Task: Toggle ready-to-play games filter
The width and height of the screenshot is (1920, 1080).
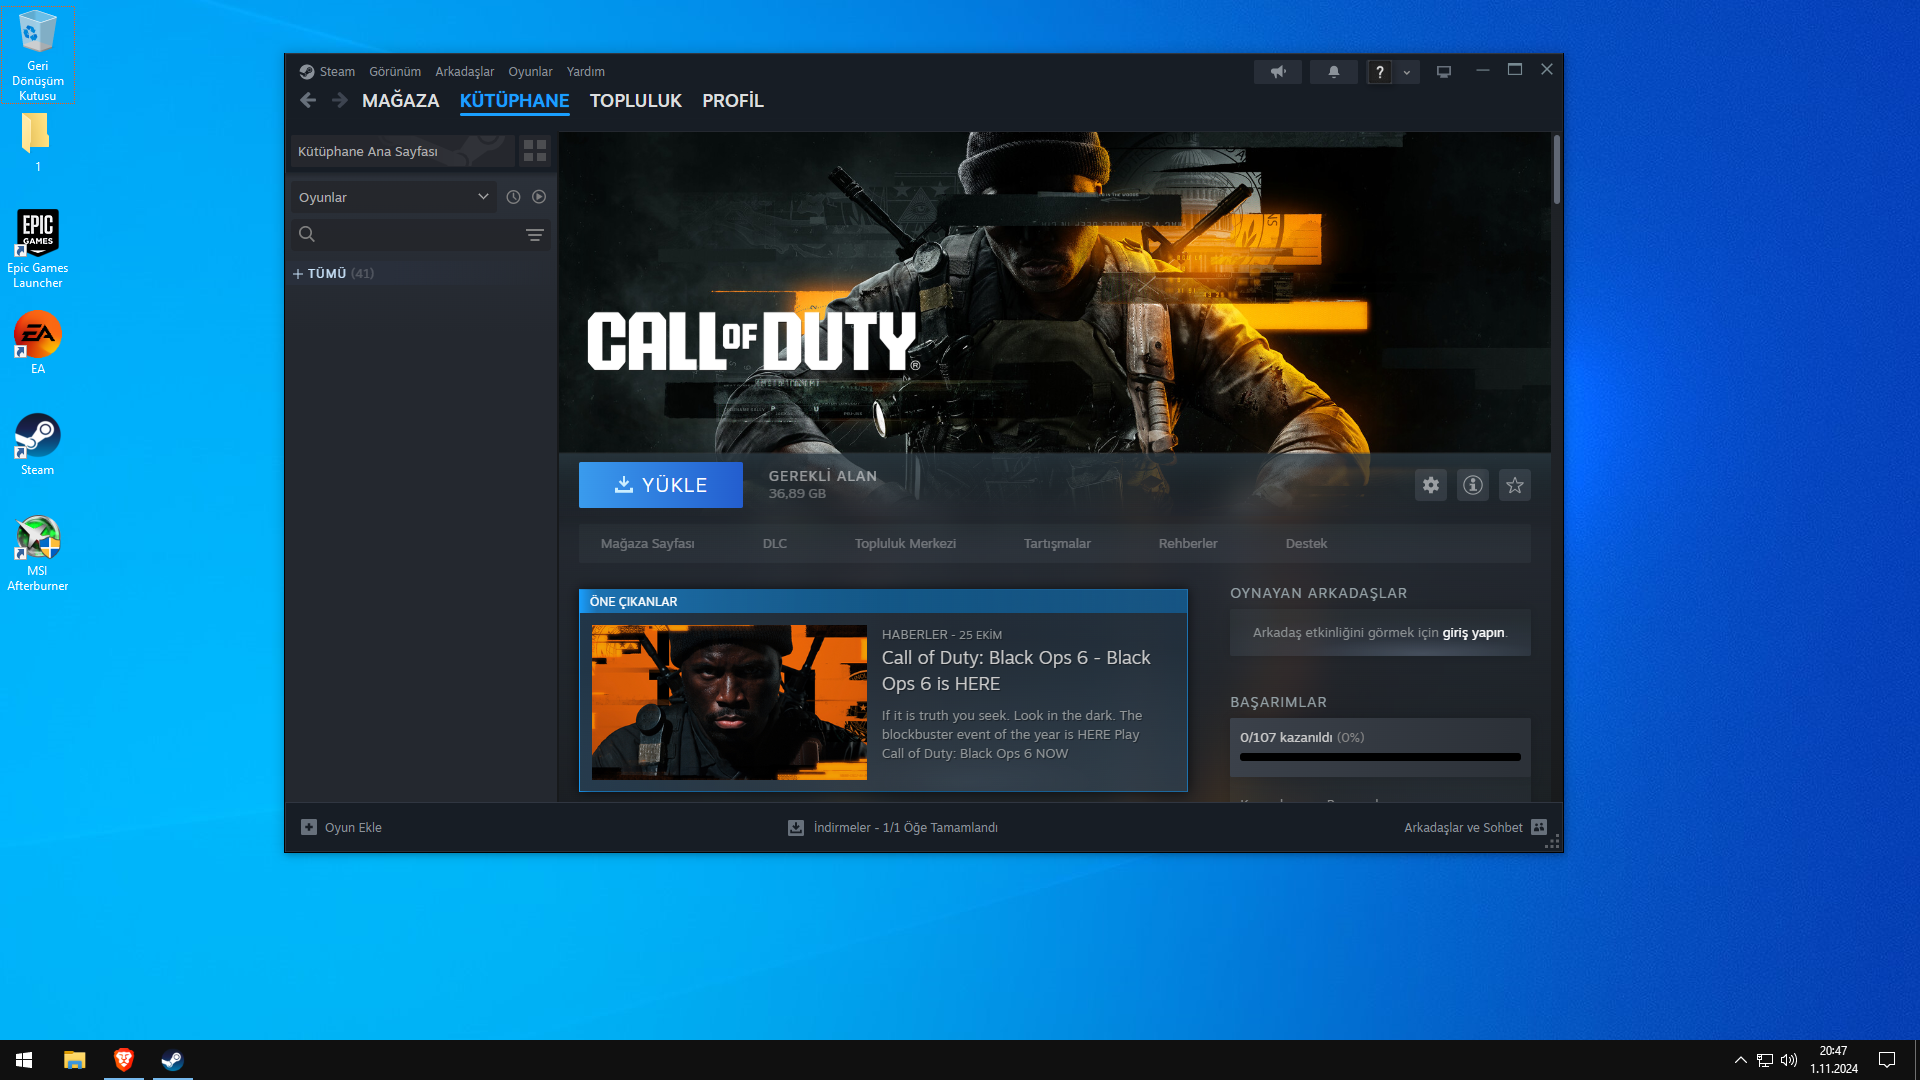Action: click(539, 197)
